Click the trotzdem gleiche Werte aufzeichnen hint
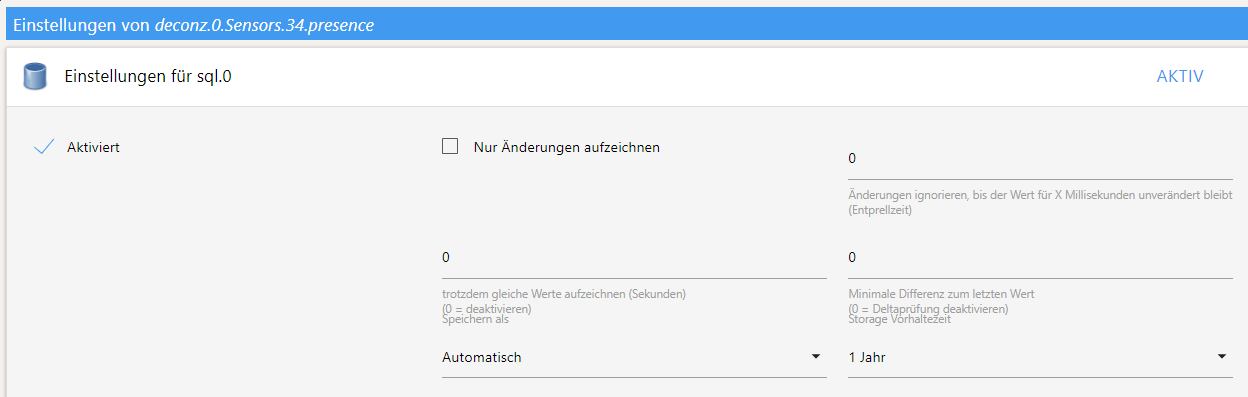Screen dimensions: 1248x397 tap(564, 301)
